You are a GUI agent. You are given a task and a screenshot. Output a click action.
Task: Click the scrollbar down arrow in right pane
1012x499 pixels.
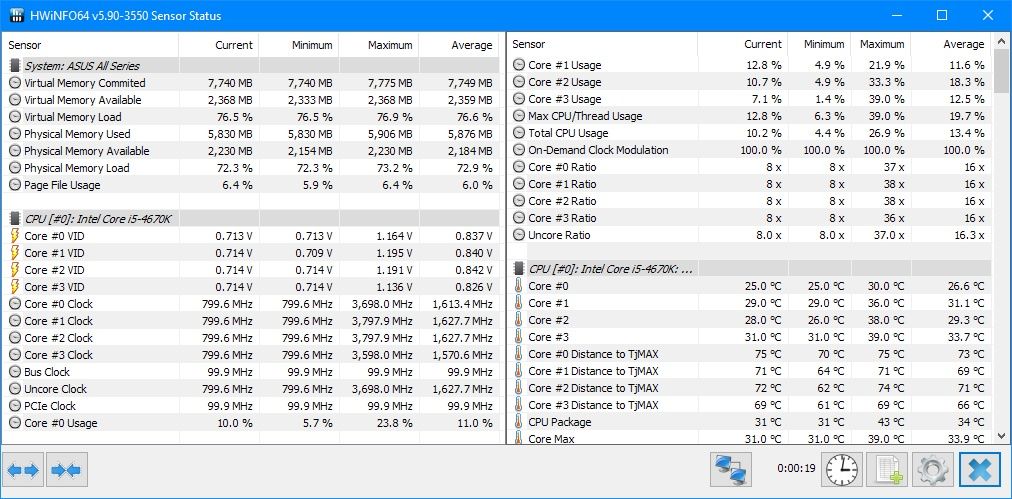pos(1001,435)
